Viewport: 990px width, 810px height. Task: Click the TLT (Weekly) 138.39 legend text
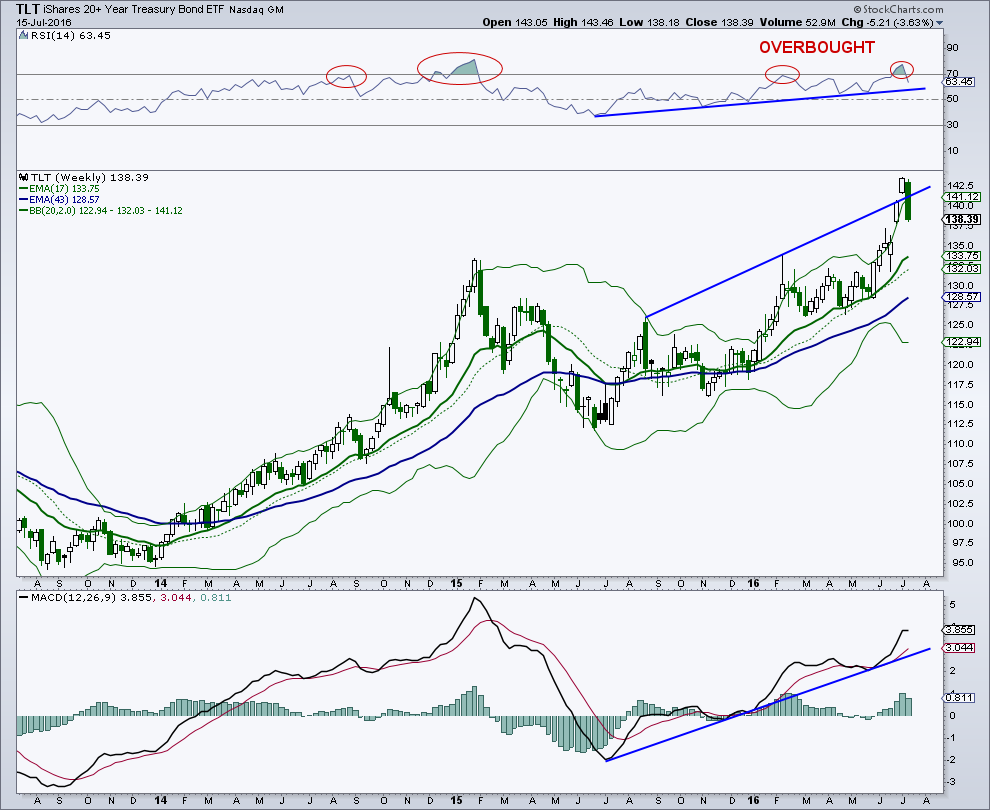pyautogui.click(x=89, y=177)
